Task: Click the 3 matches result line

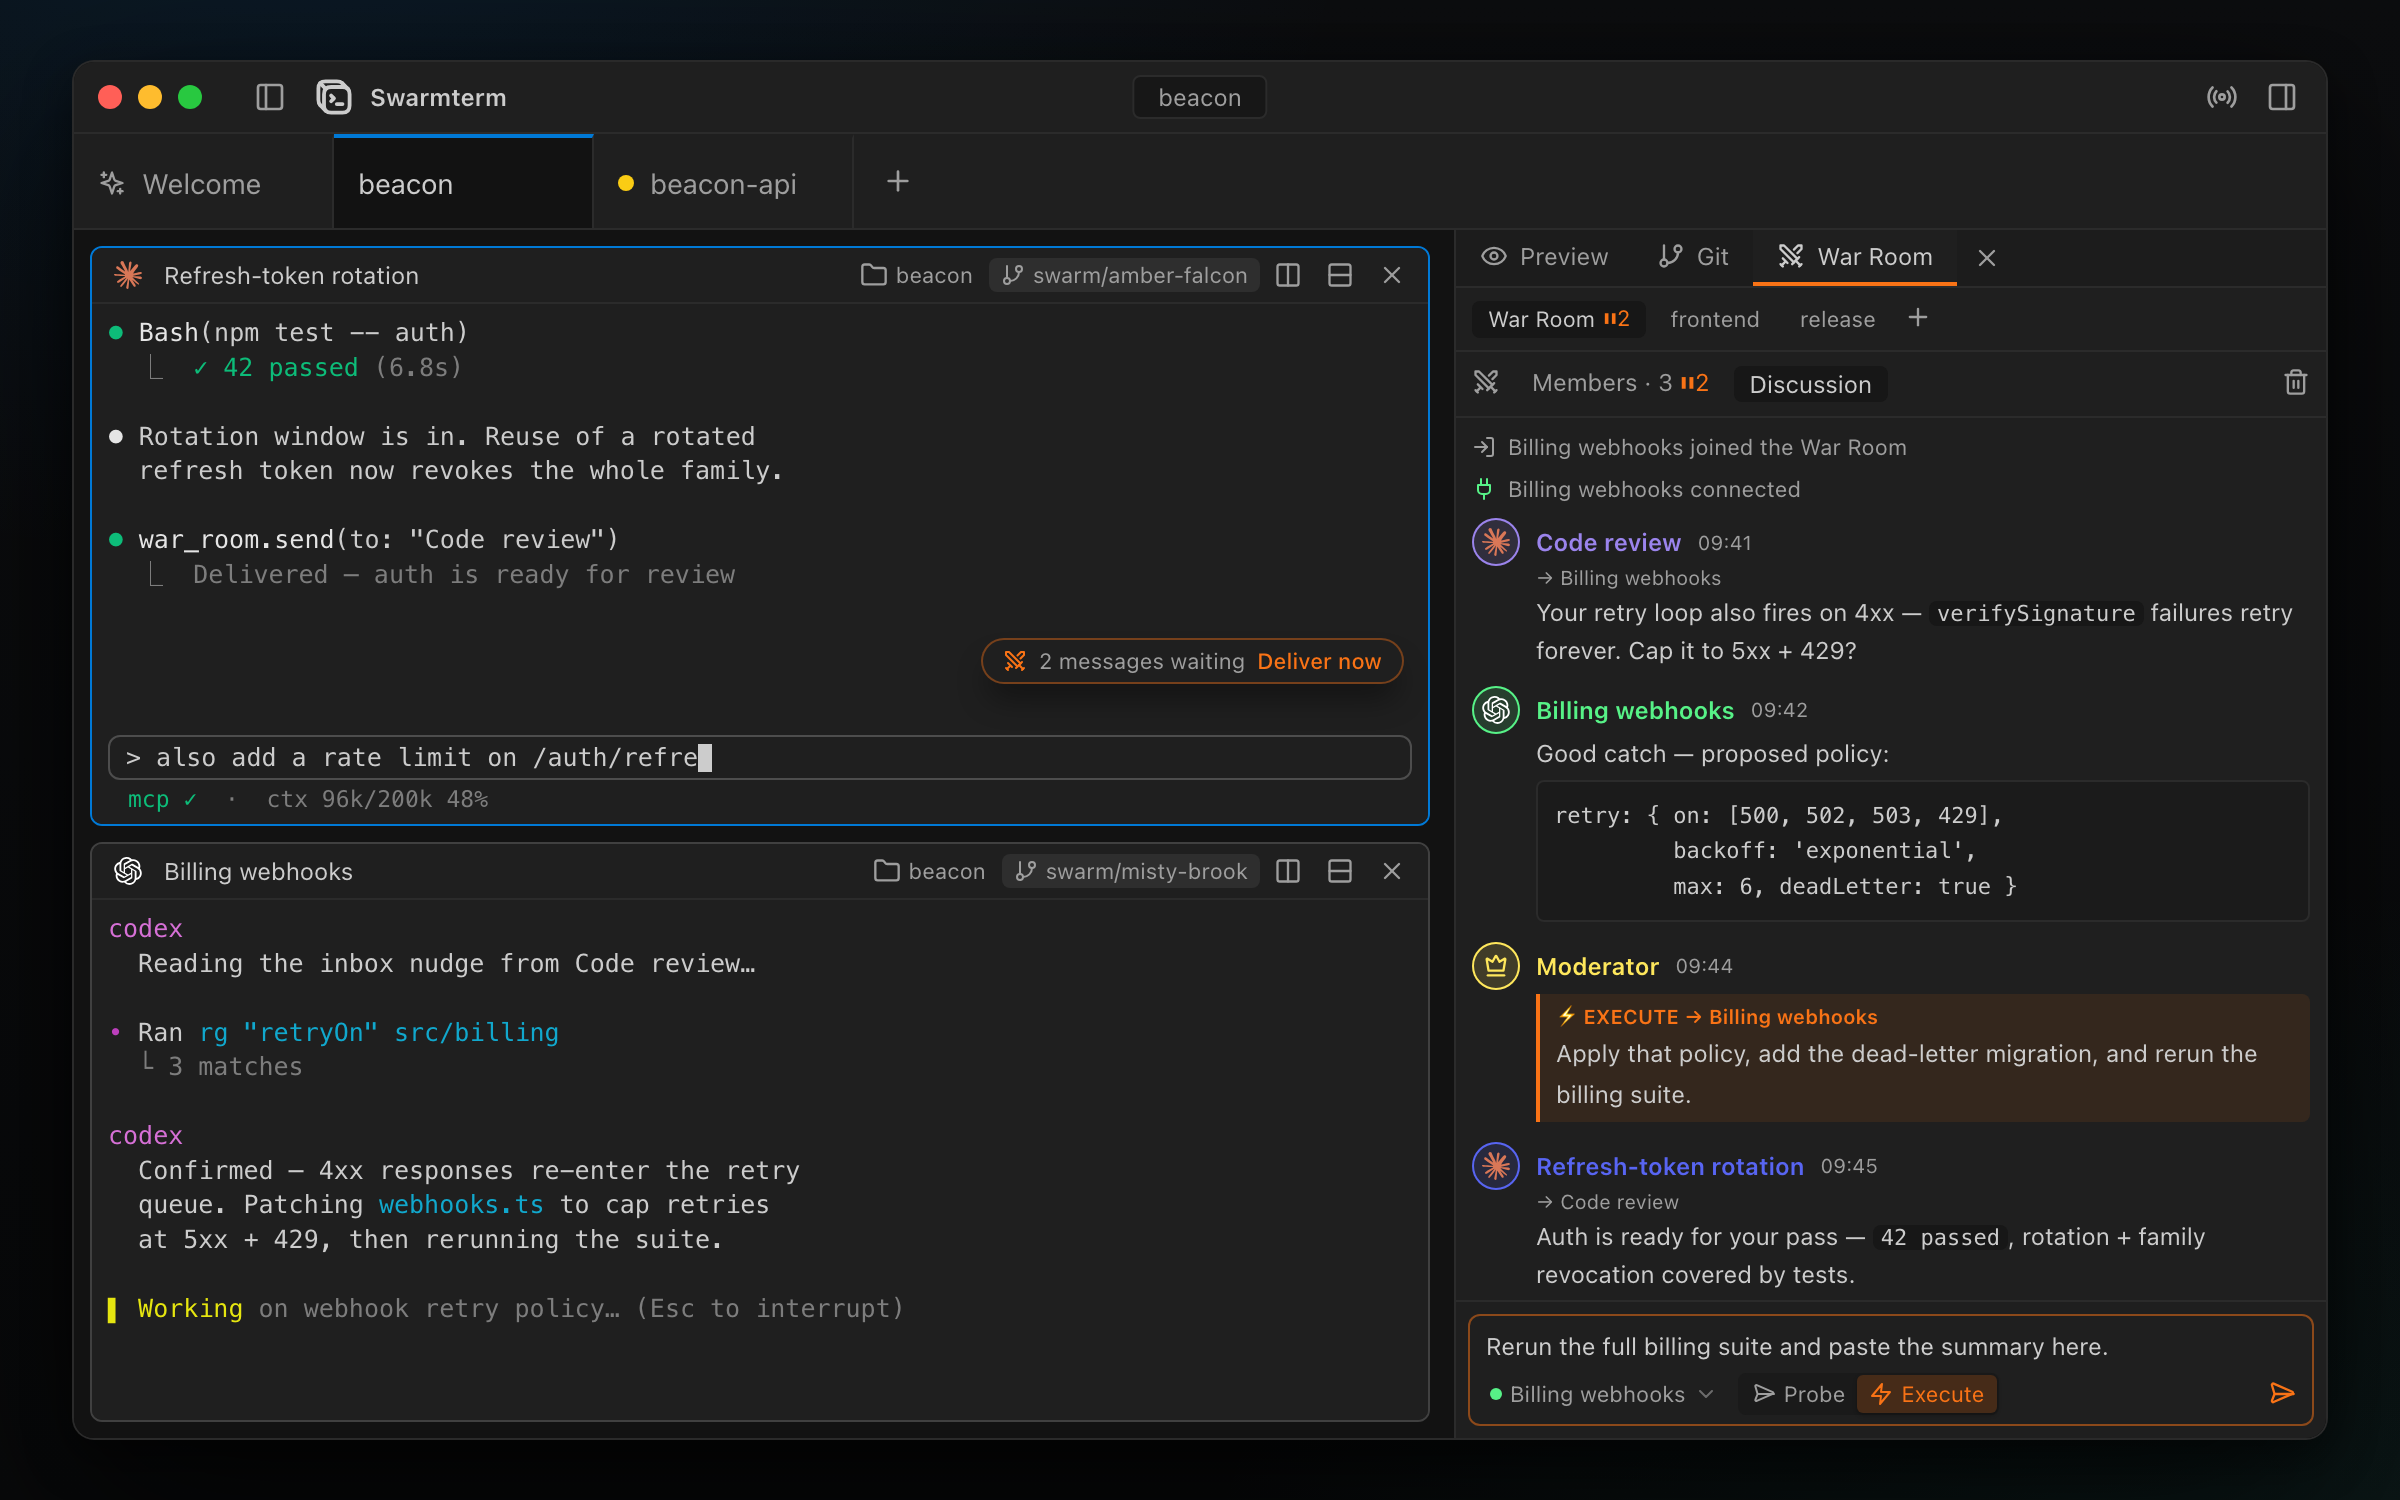Action: tap(234, 1066)
